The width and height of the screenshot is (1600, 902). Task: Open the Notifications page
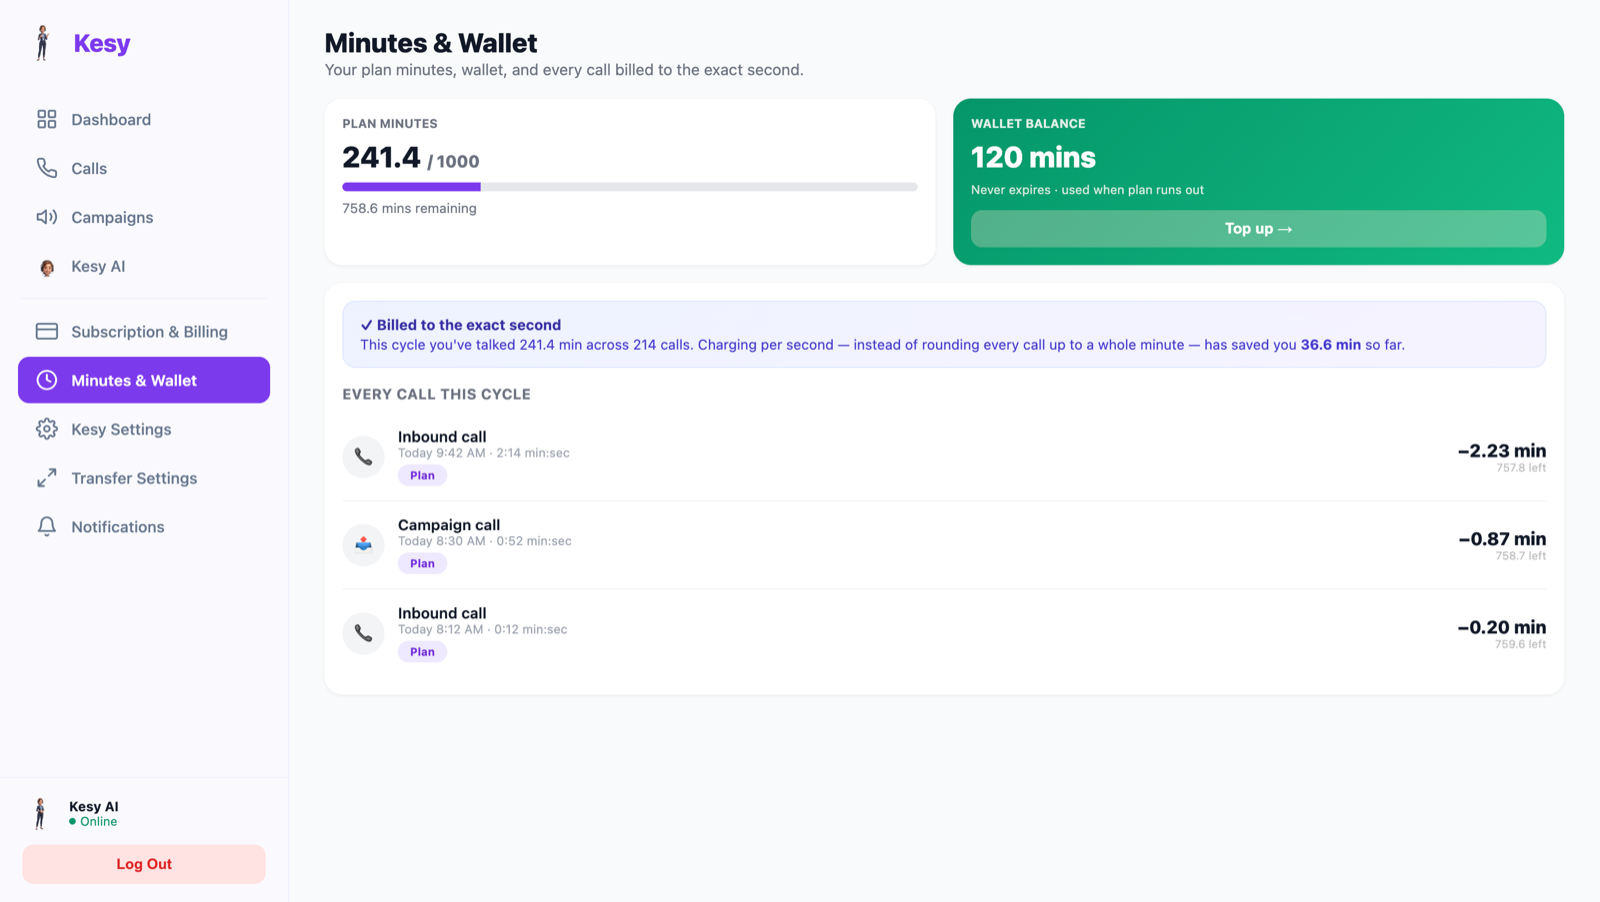(x=144, y=527)
